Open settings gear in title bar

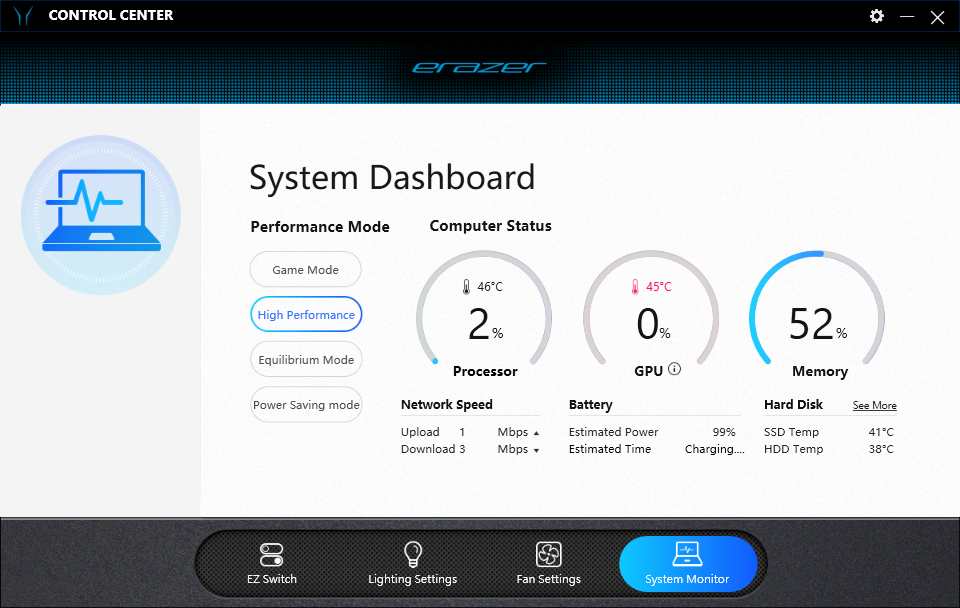[x=877, y=16]
